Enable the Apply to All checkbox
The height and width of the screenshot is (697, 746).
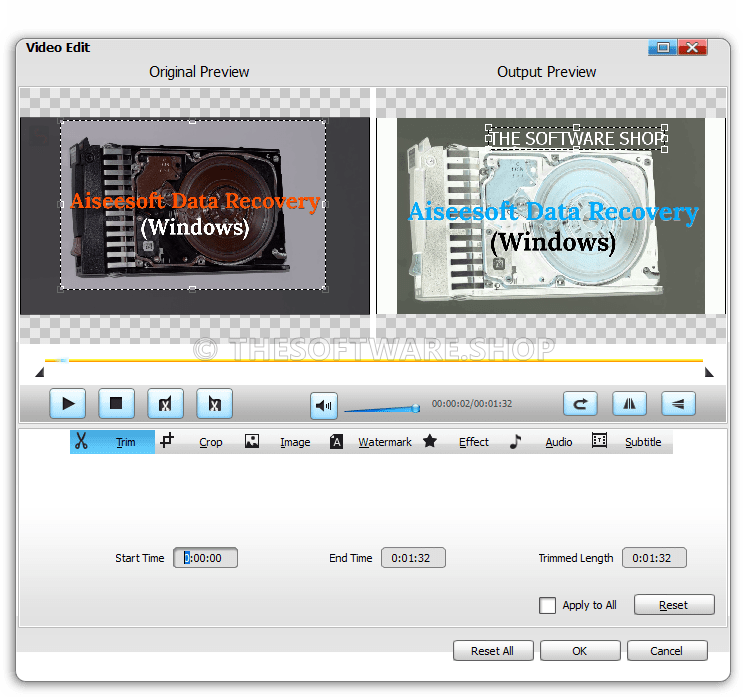[x=547, y=605]
